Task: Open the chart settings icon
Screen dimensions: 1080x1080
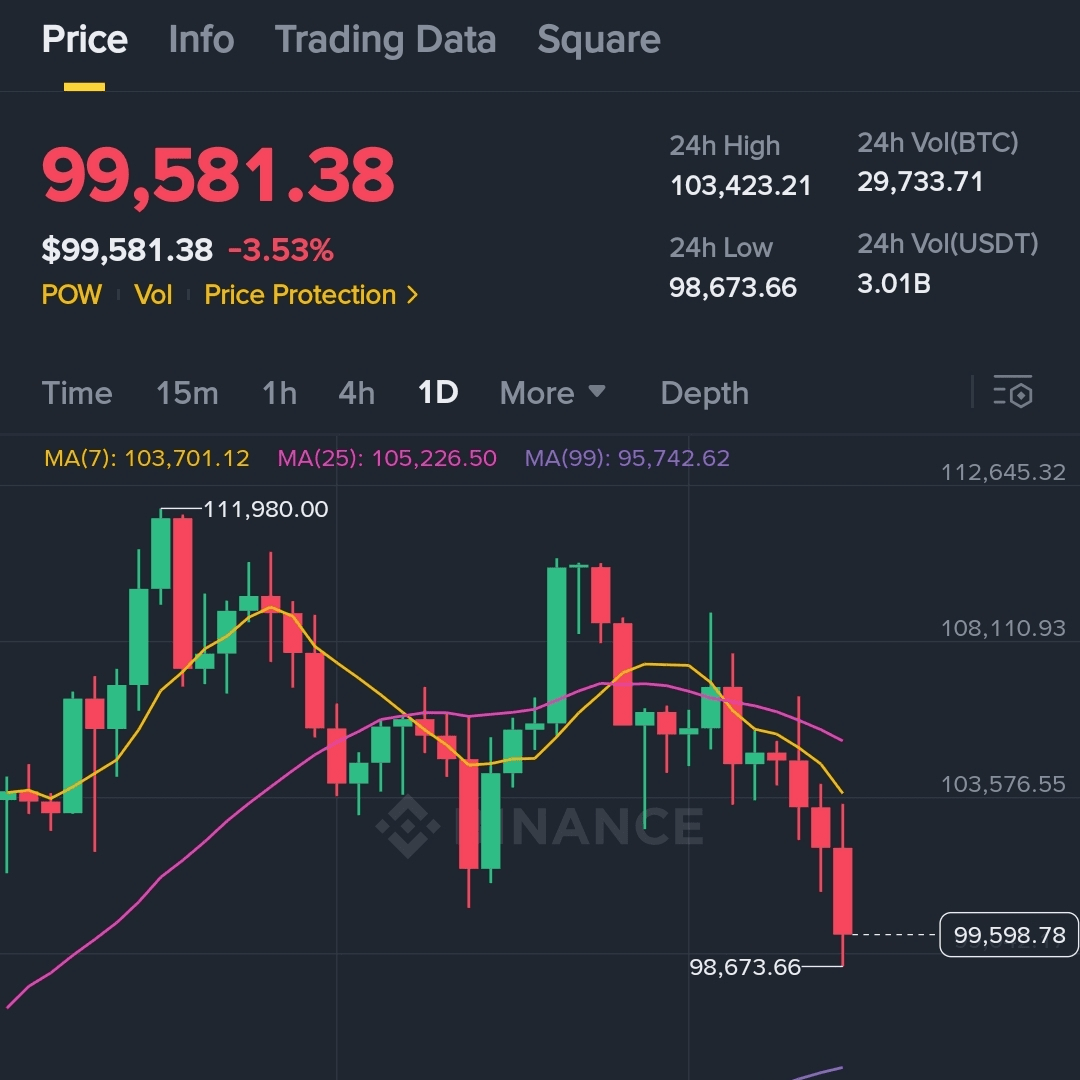Action: (x=1012, y=392)
